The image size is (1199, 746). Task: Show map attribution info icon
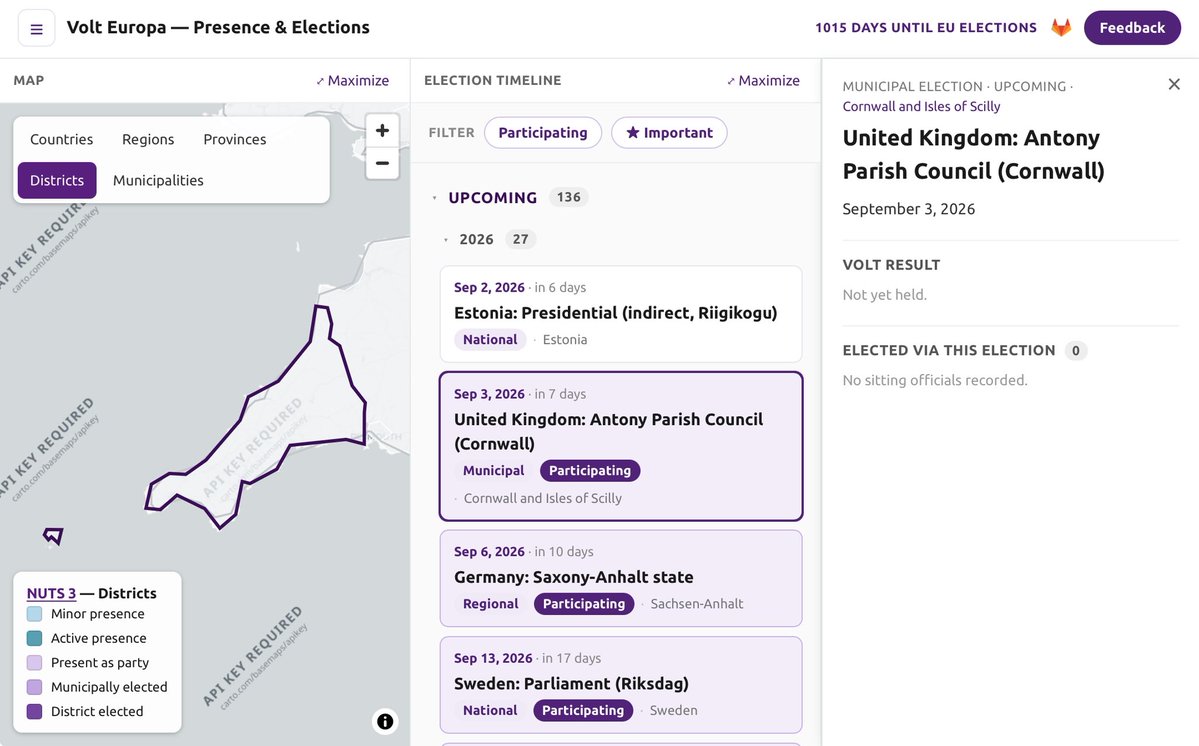pos(385,721)
